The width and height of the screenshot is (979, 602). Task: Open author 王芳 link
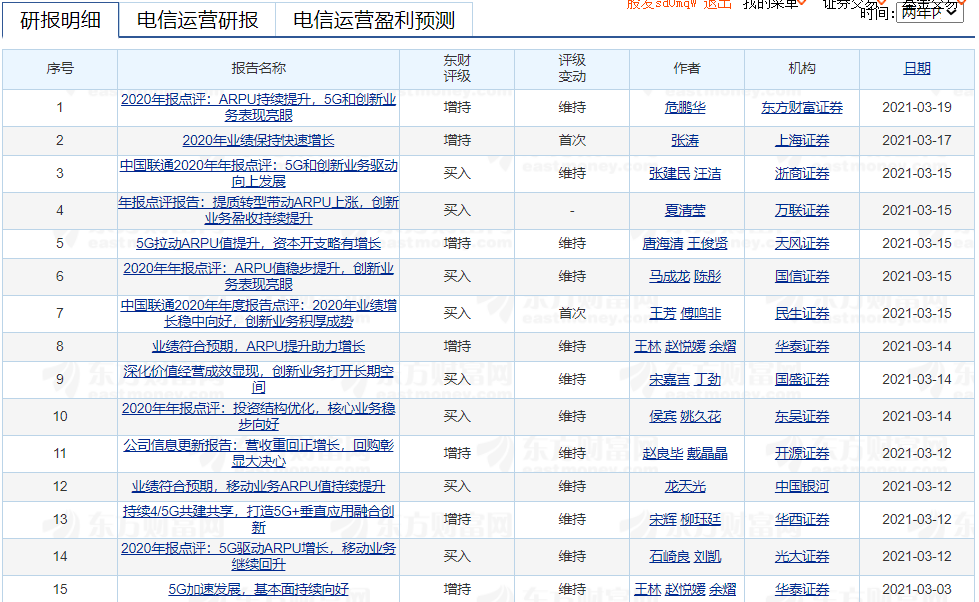tap(662, 313)
